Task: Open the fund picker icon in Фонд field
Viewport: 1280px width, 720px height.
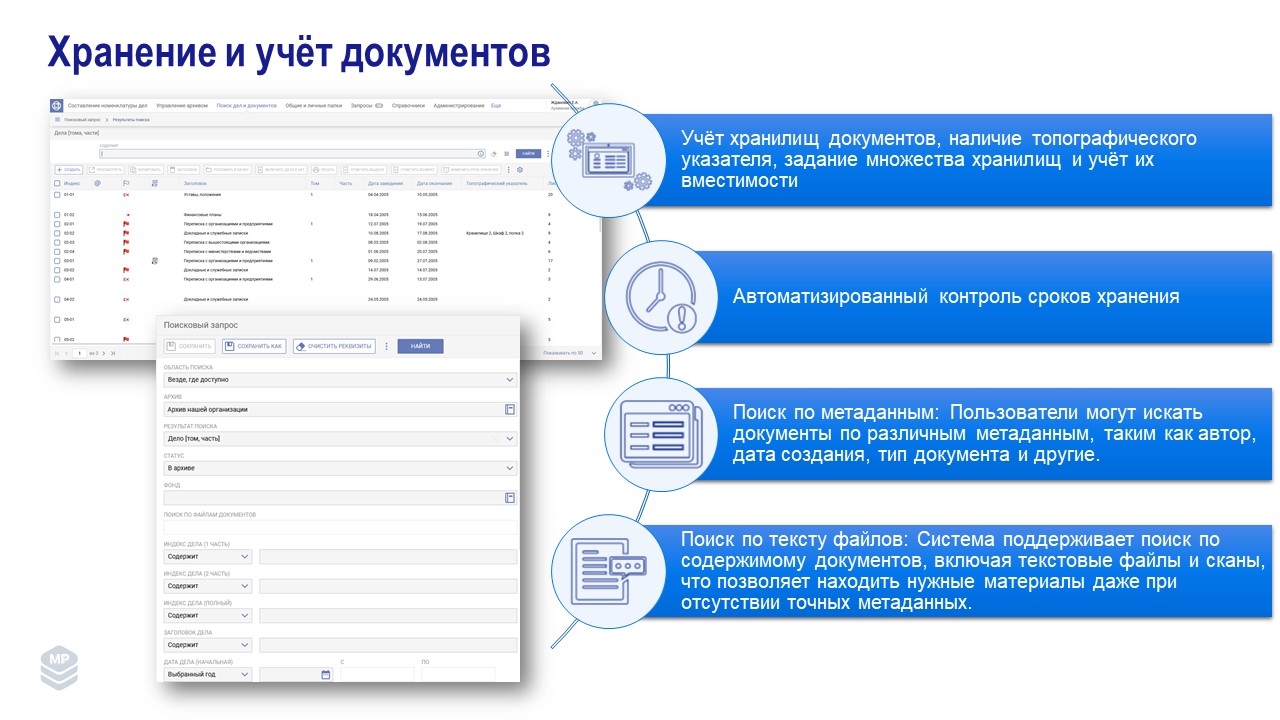Action: [x=510, y=497]
